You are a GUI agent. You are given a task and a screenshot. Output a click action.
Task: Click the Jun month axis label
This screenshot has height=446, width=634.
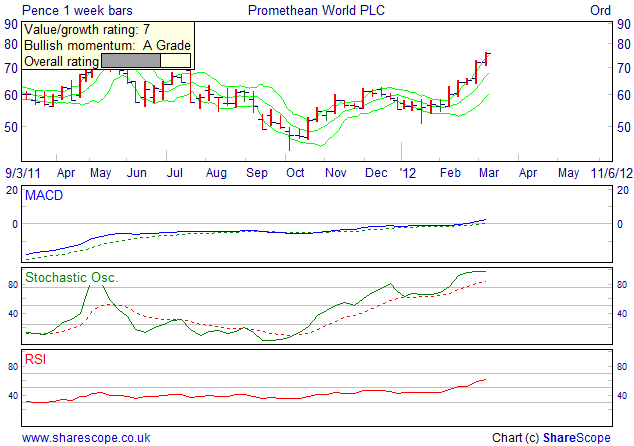tap(137, 173)
